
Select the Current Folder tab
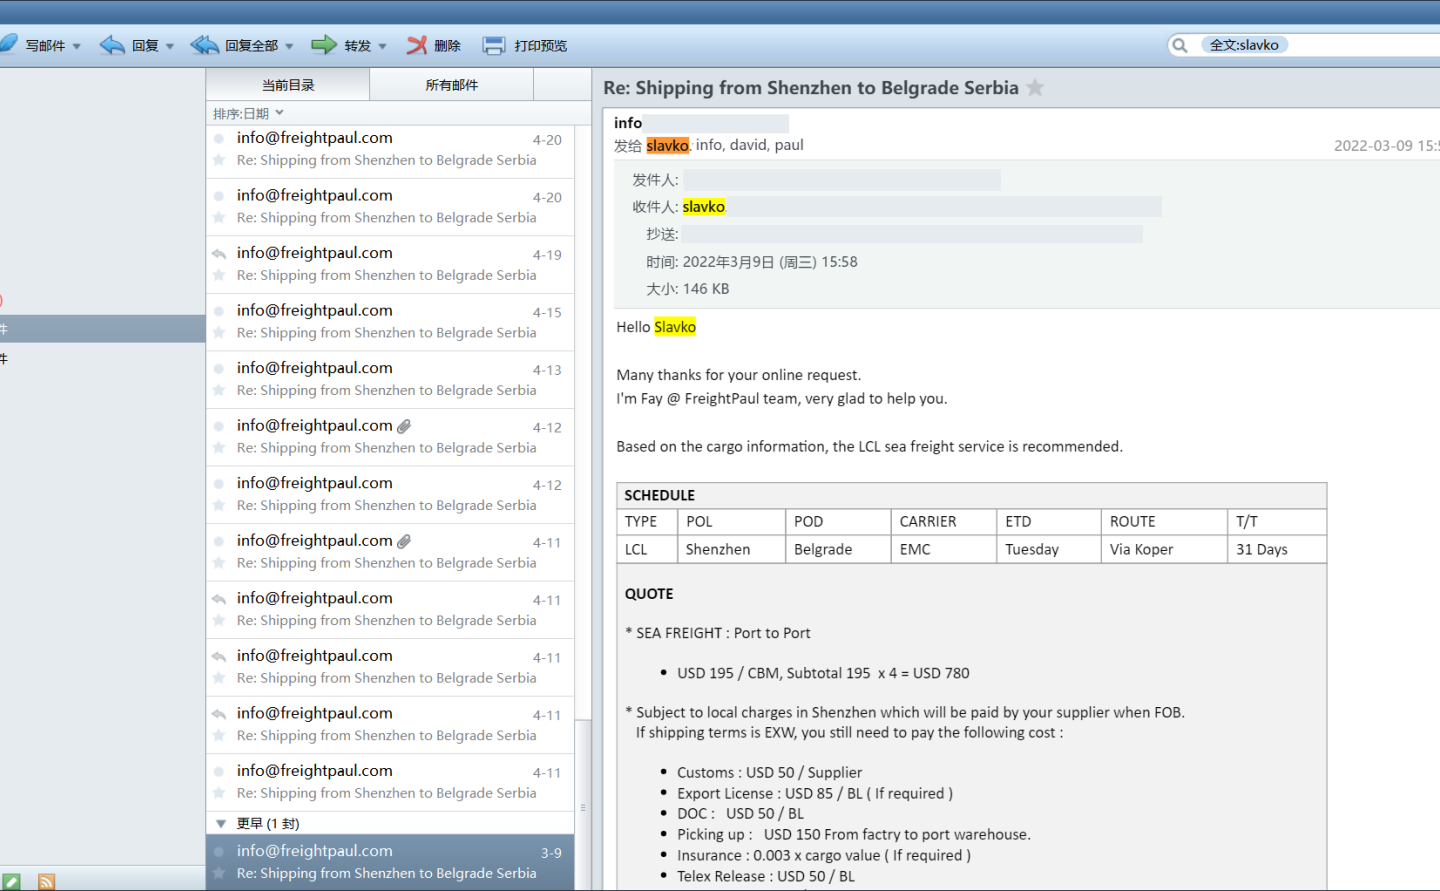pos(288,85)
